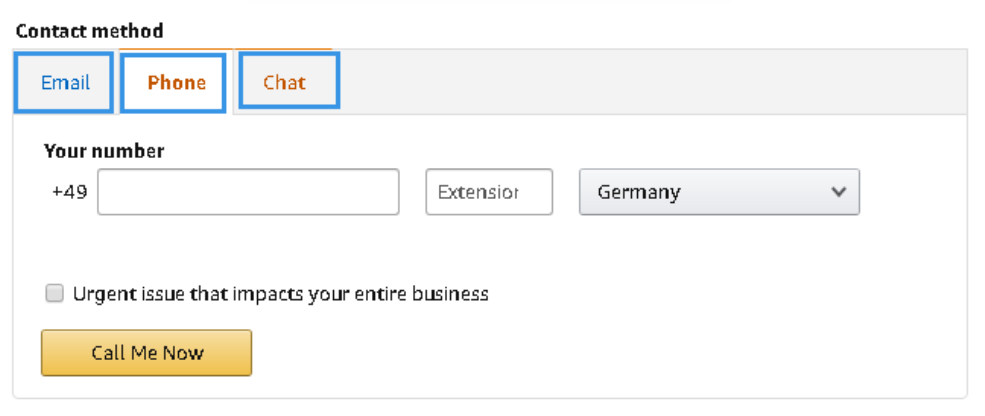The width and height of the screenshot is (985, 416).
Task: Request a callback with the yellow button
Action: coord(146,353)
